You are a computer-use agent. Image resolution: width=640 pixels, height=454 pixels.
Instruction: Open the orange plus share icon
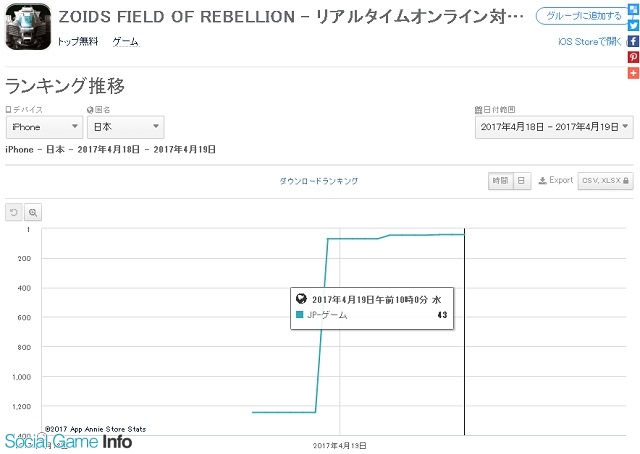[x=633, y=73]
